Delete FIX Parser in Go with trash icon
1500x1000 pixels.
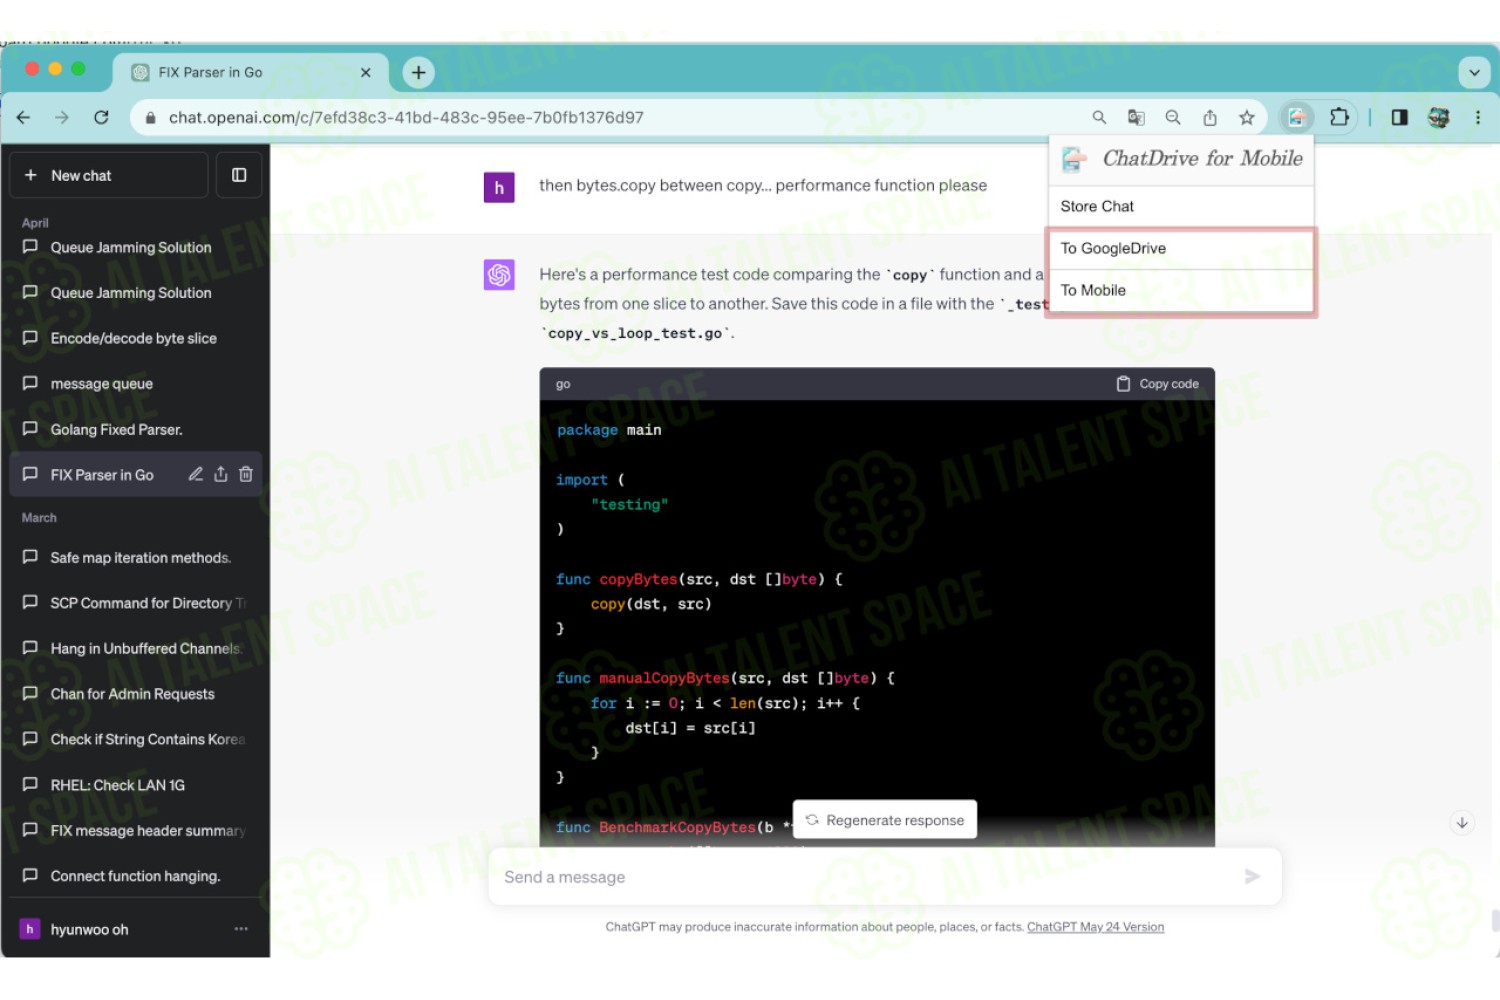point(246,474)
